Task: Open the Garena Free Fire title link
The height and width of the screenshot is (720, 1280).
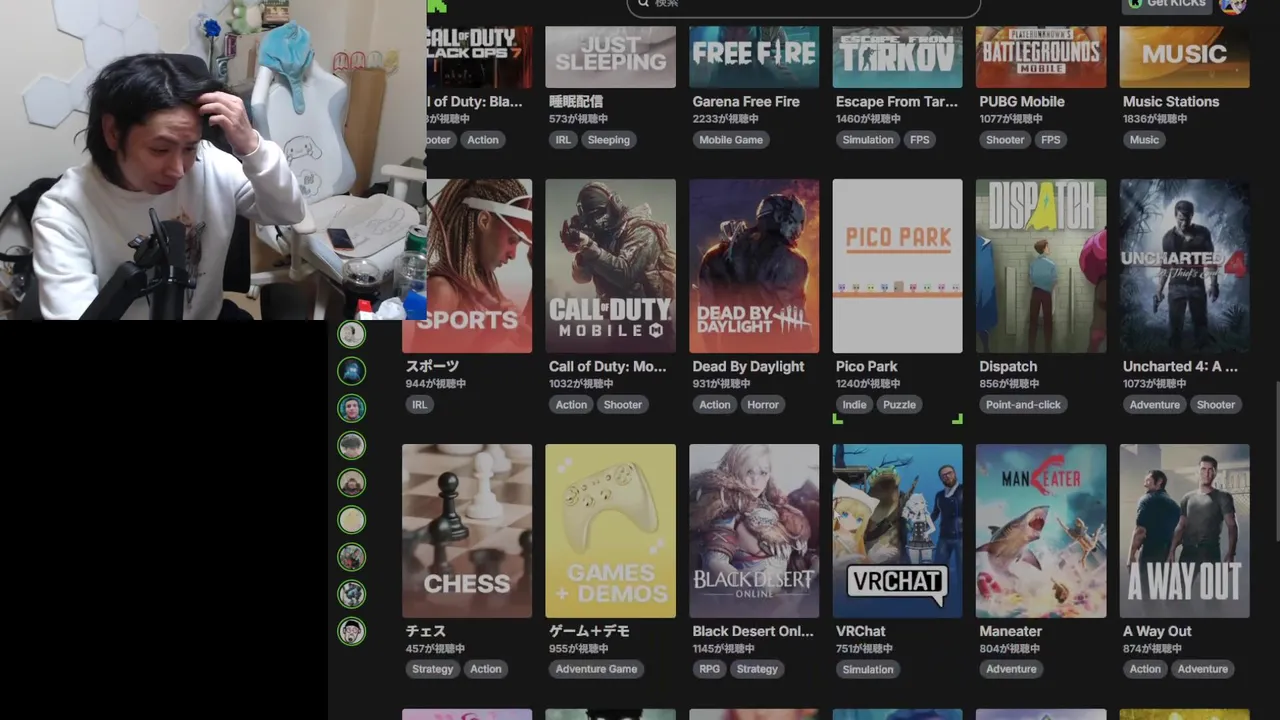Action: coord(746,101)
